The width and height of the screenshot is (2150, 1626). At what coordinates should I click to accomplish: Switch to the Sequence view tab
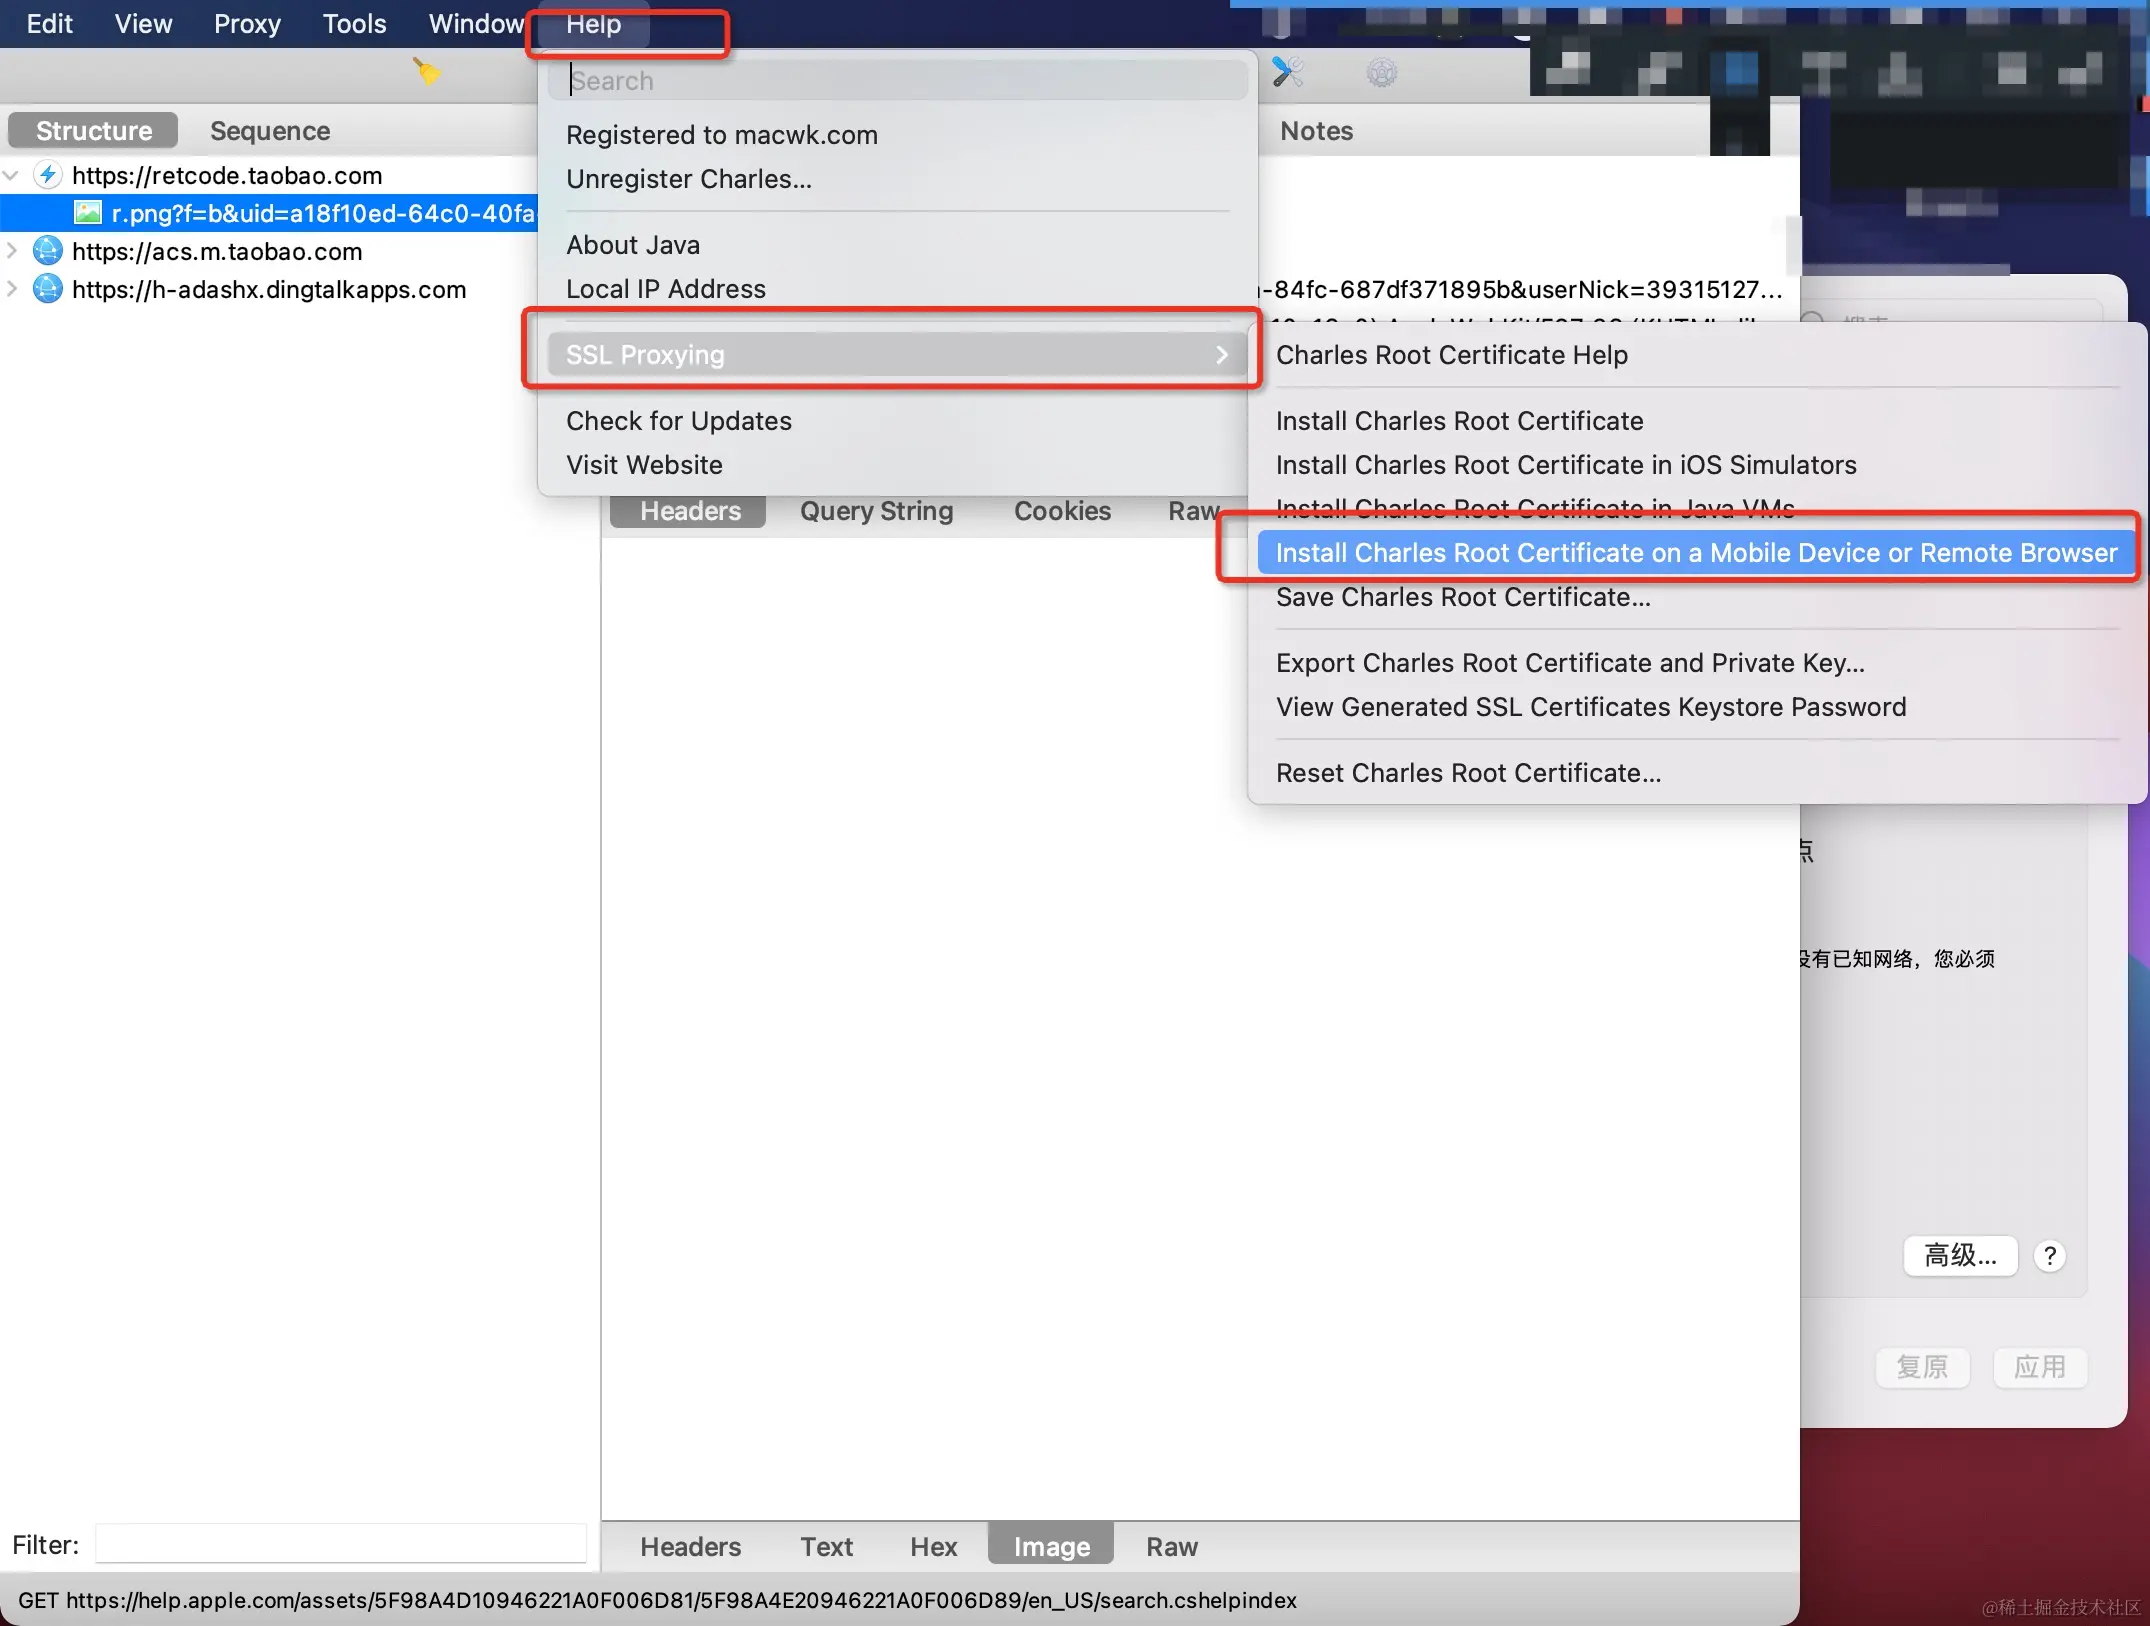[269, 131]
